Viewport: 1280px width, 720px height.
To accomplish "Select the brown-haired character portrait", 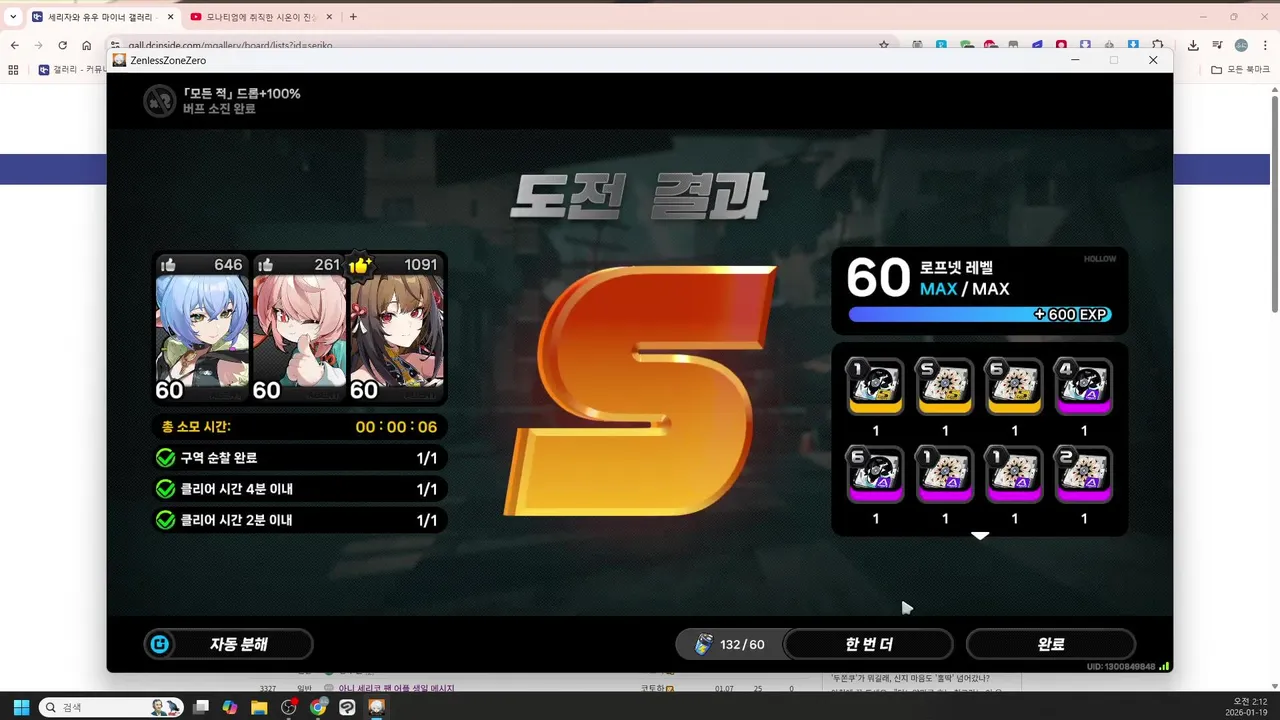I will point(396,328).
